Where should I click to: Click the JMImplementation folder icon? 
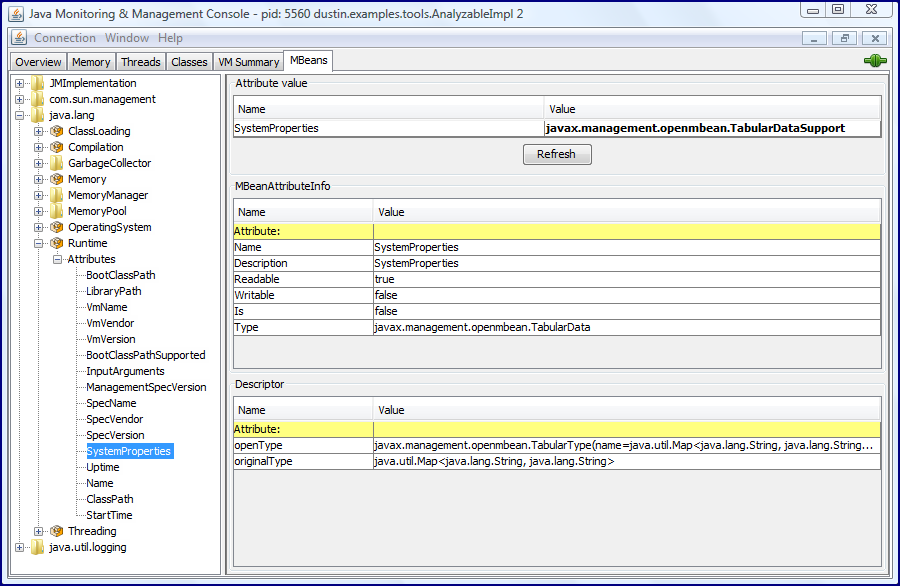[38, 83]
